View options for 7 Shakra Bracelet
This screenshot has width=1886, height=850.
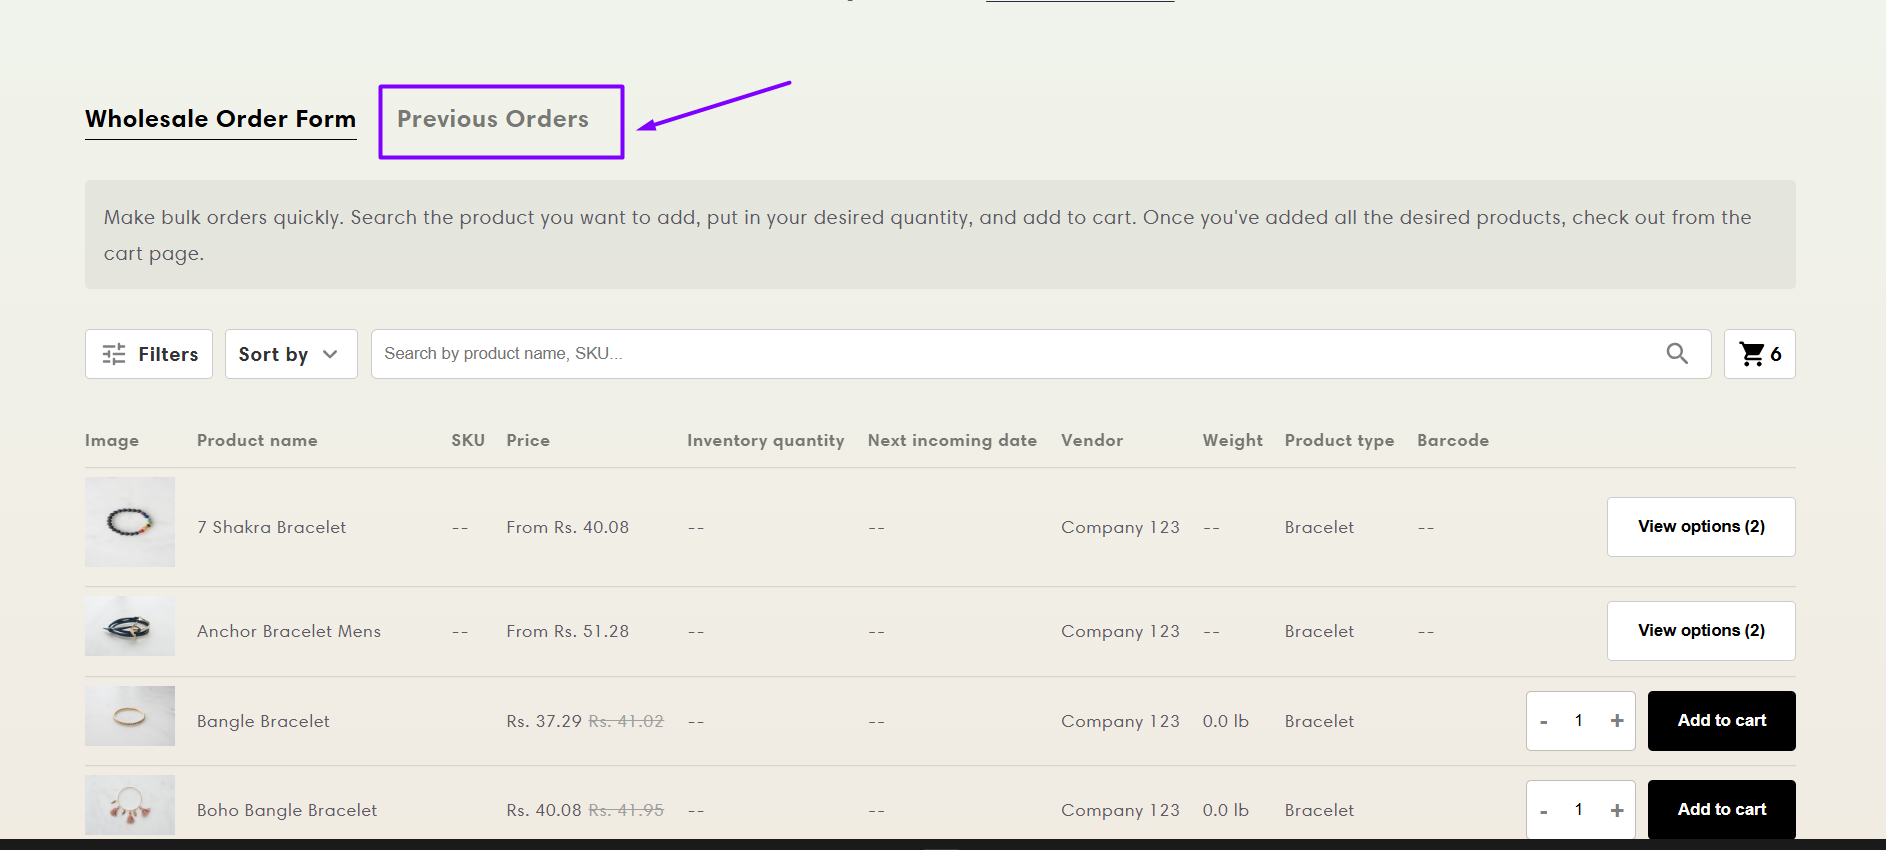coord(1700,527)
